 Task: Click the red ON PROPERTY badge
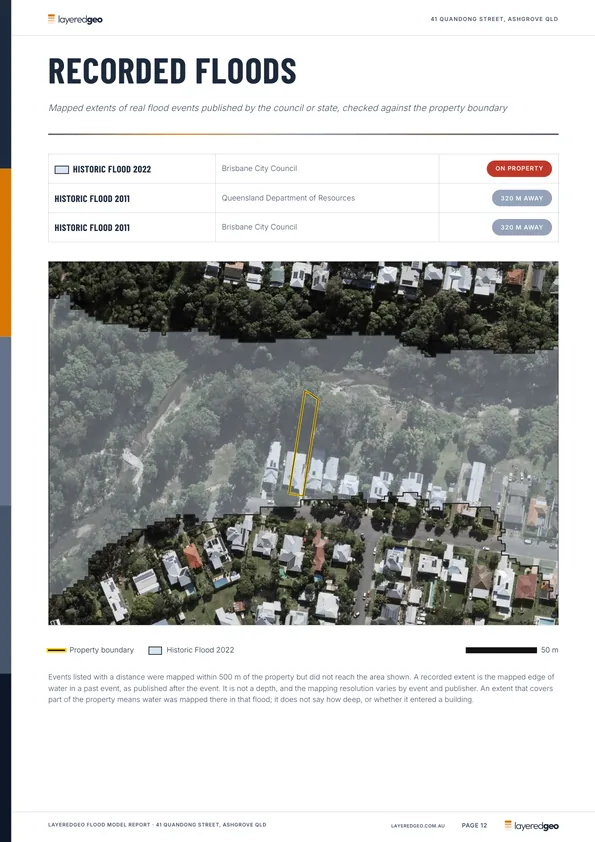519,169
